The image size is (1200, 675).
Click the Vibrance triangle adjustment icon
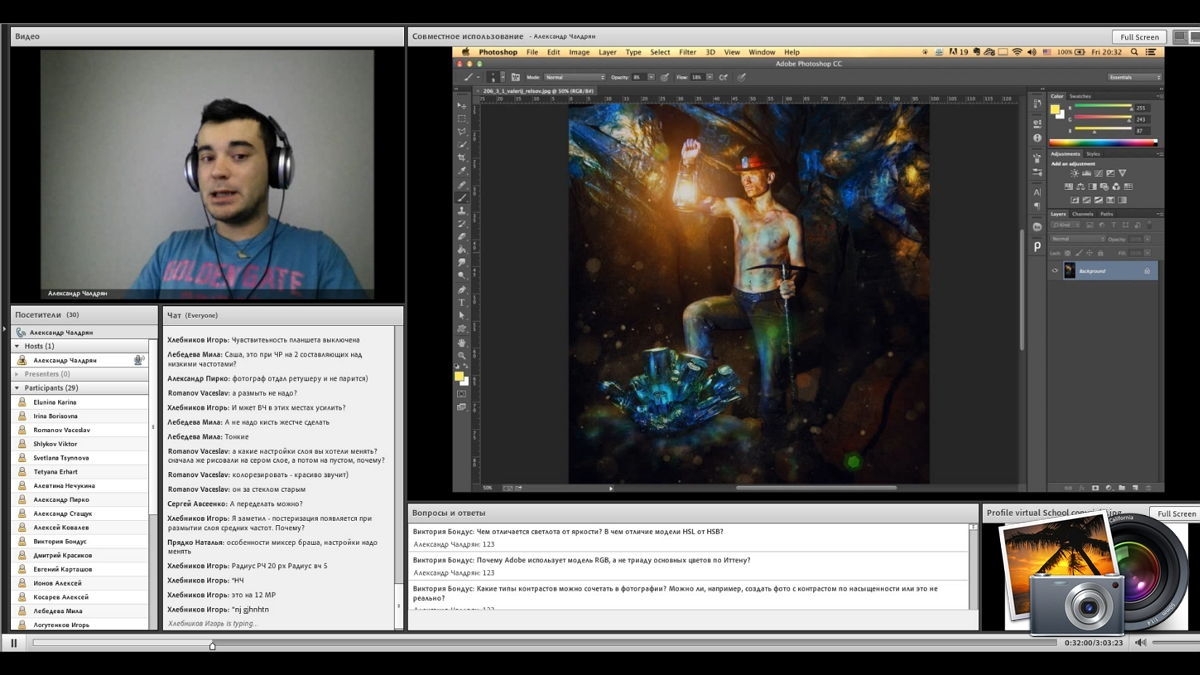tap(1122, 173)
